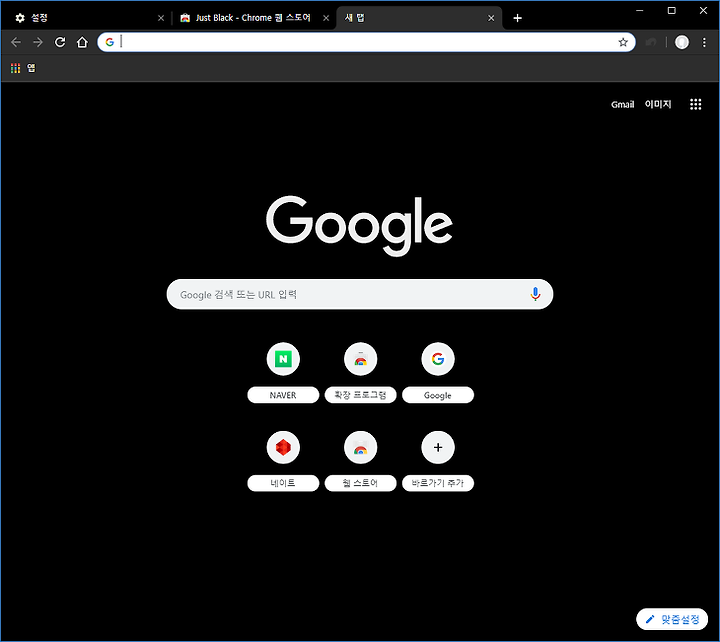Open the NAVER shortcut icon

pyautogui.click(x=283, y=359)
